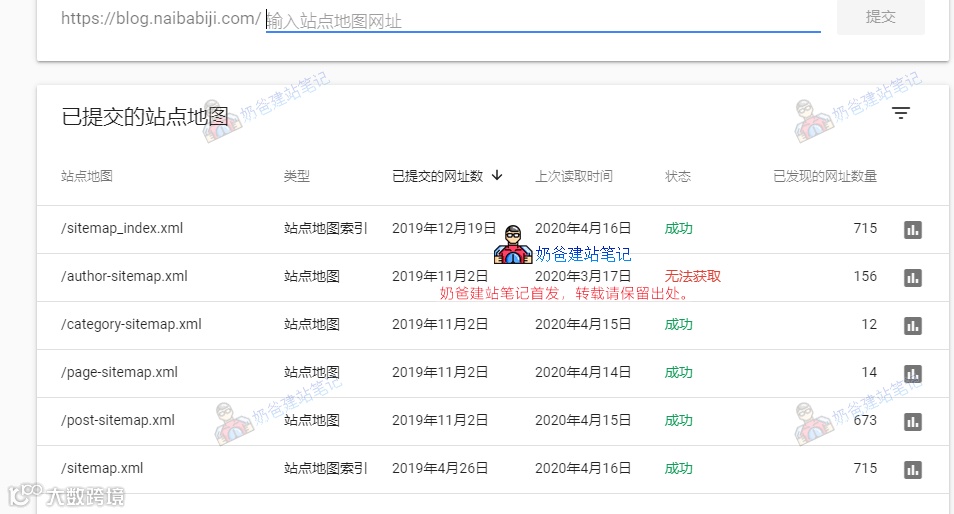Viewport: 954px width, 514px height.
Task: Sort by 已发现的网址数量 column header
Action: (825, 176)
